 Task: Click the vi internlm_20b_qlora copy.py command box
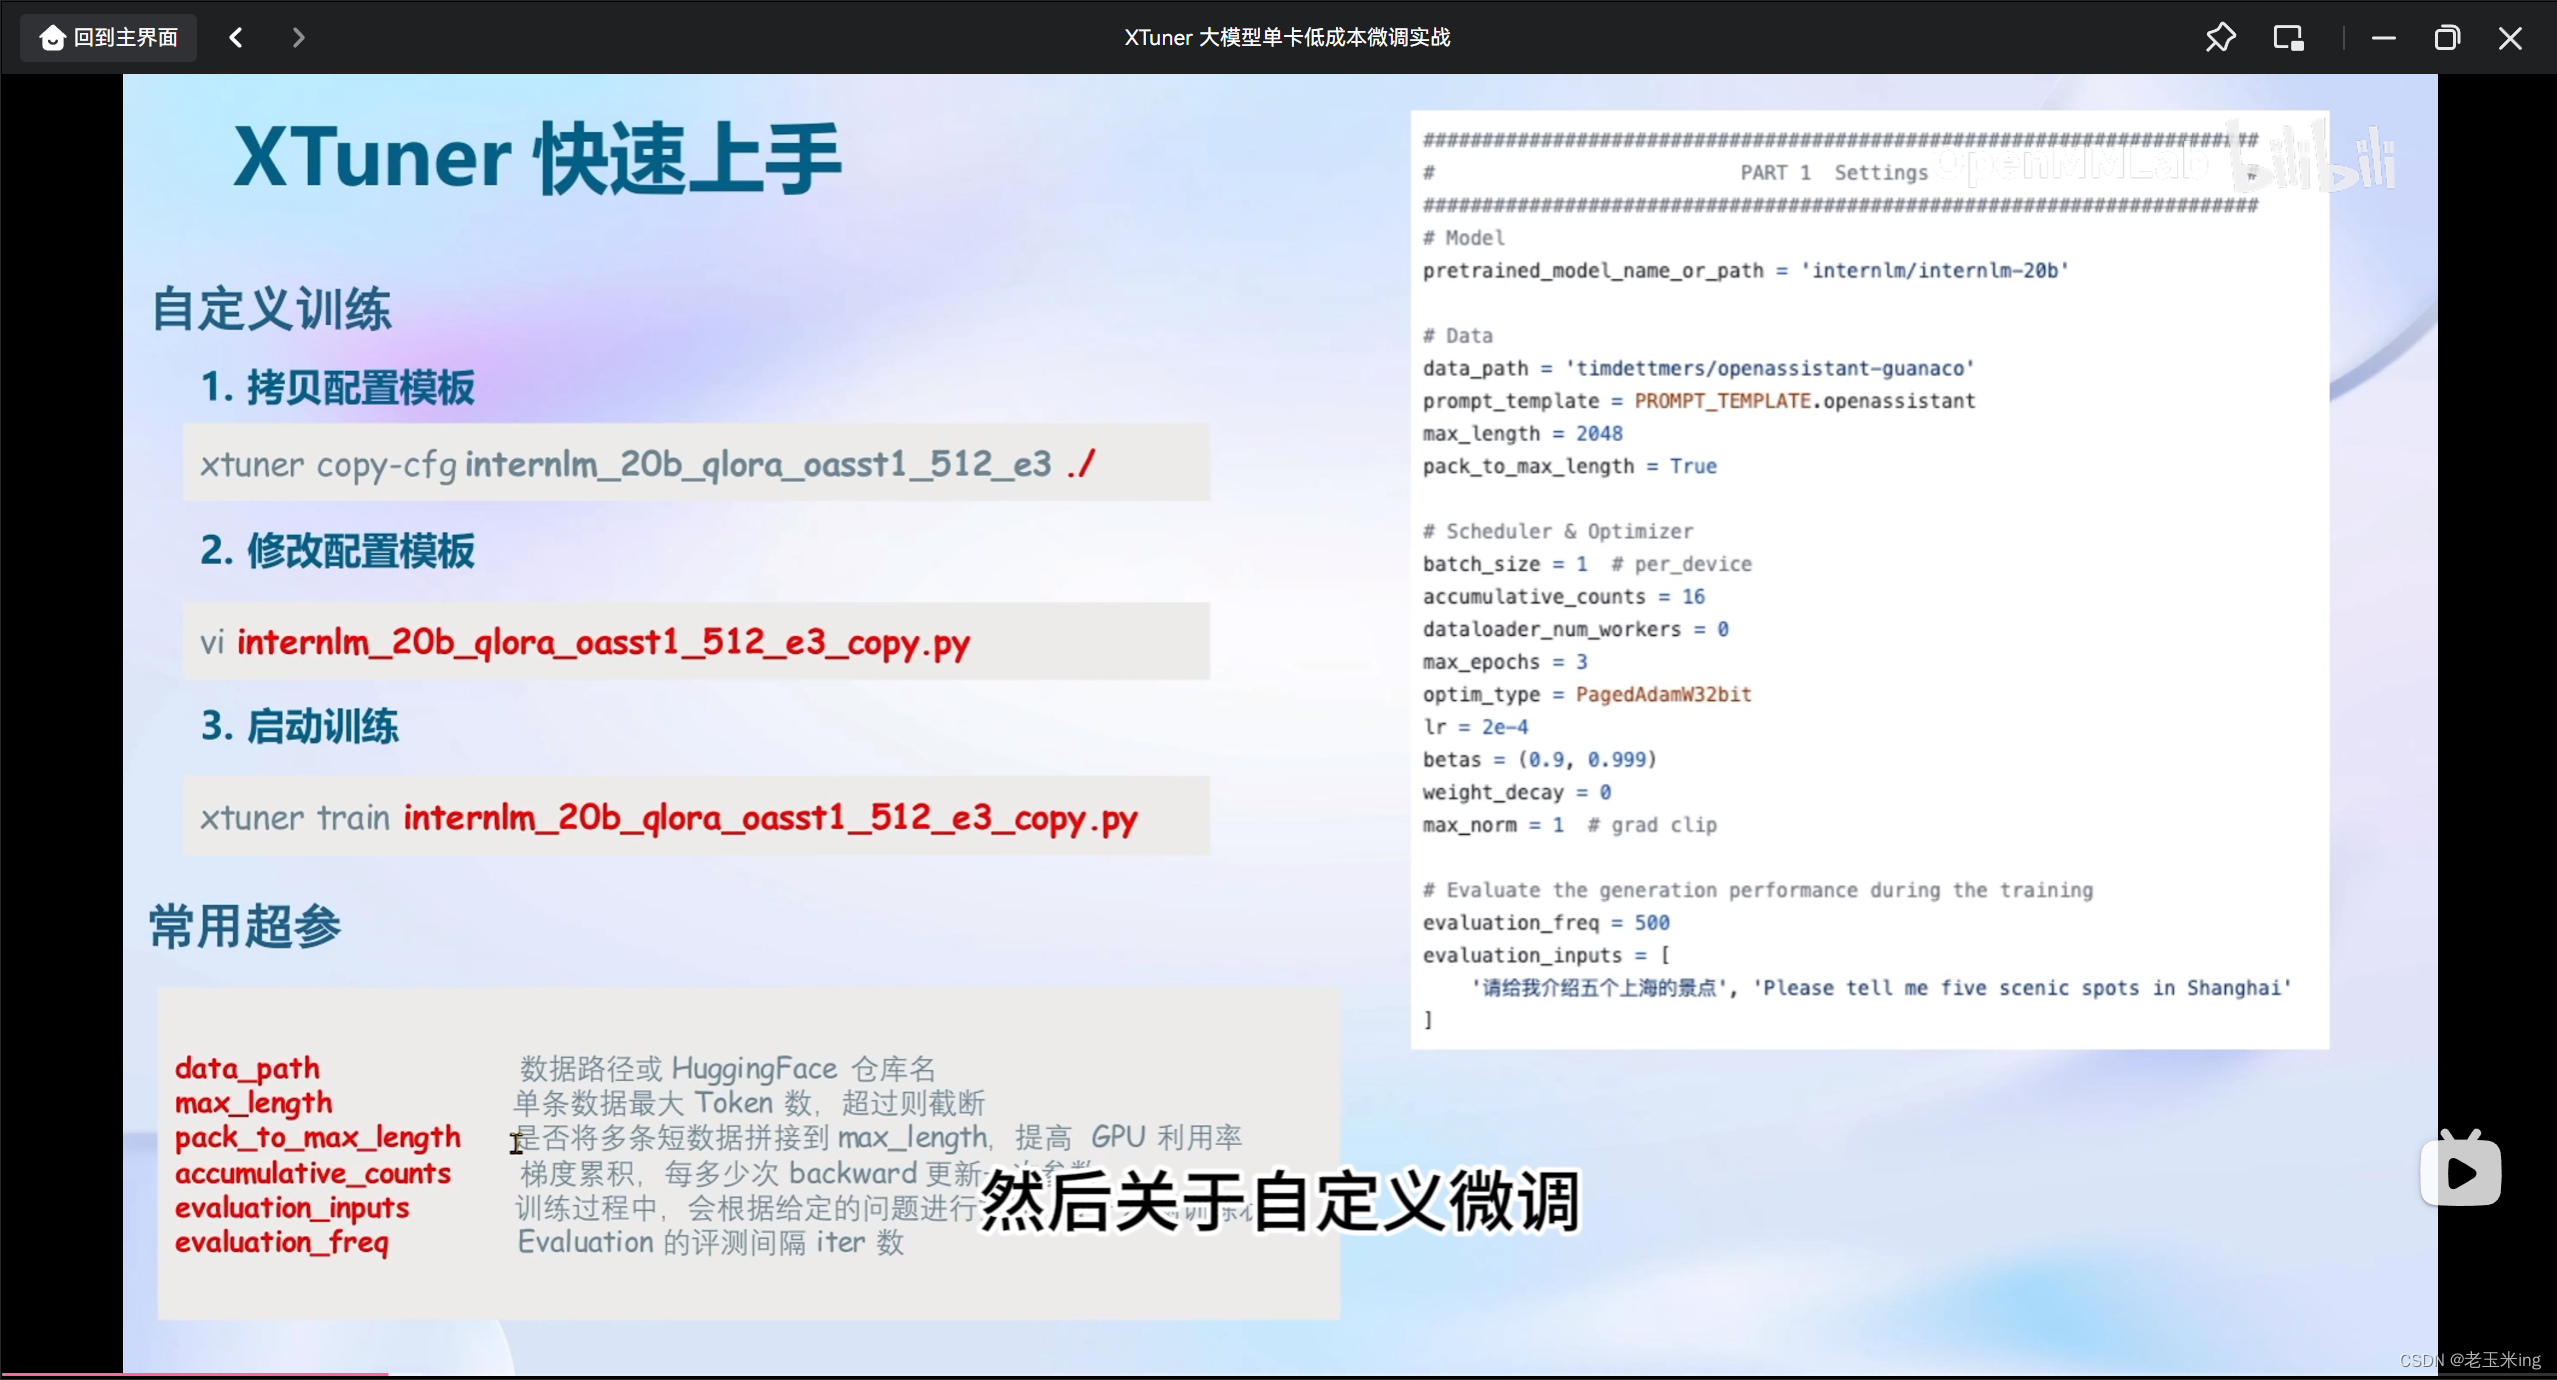pos(696,641)
